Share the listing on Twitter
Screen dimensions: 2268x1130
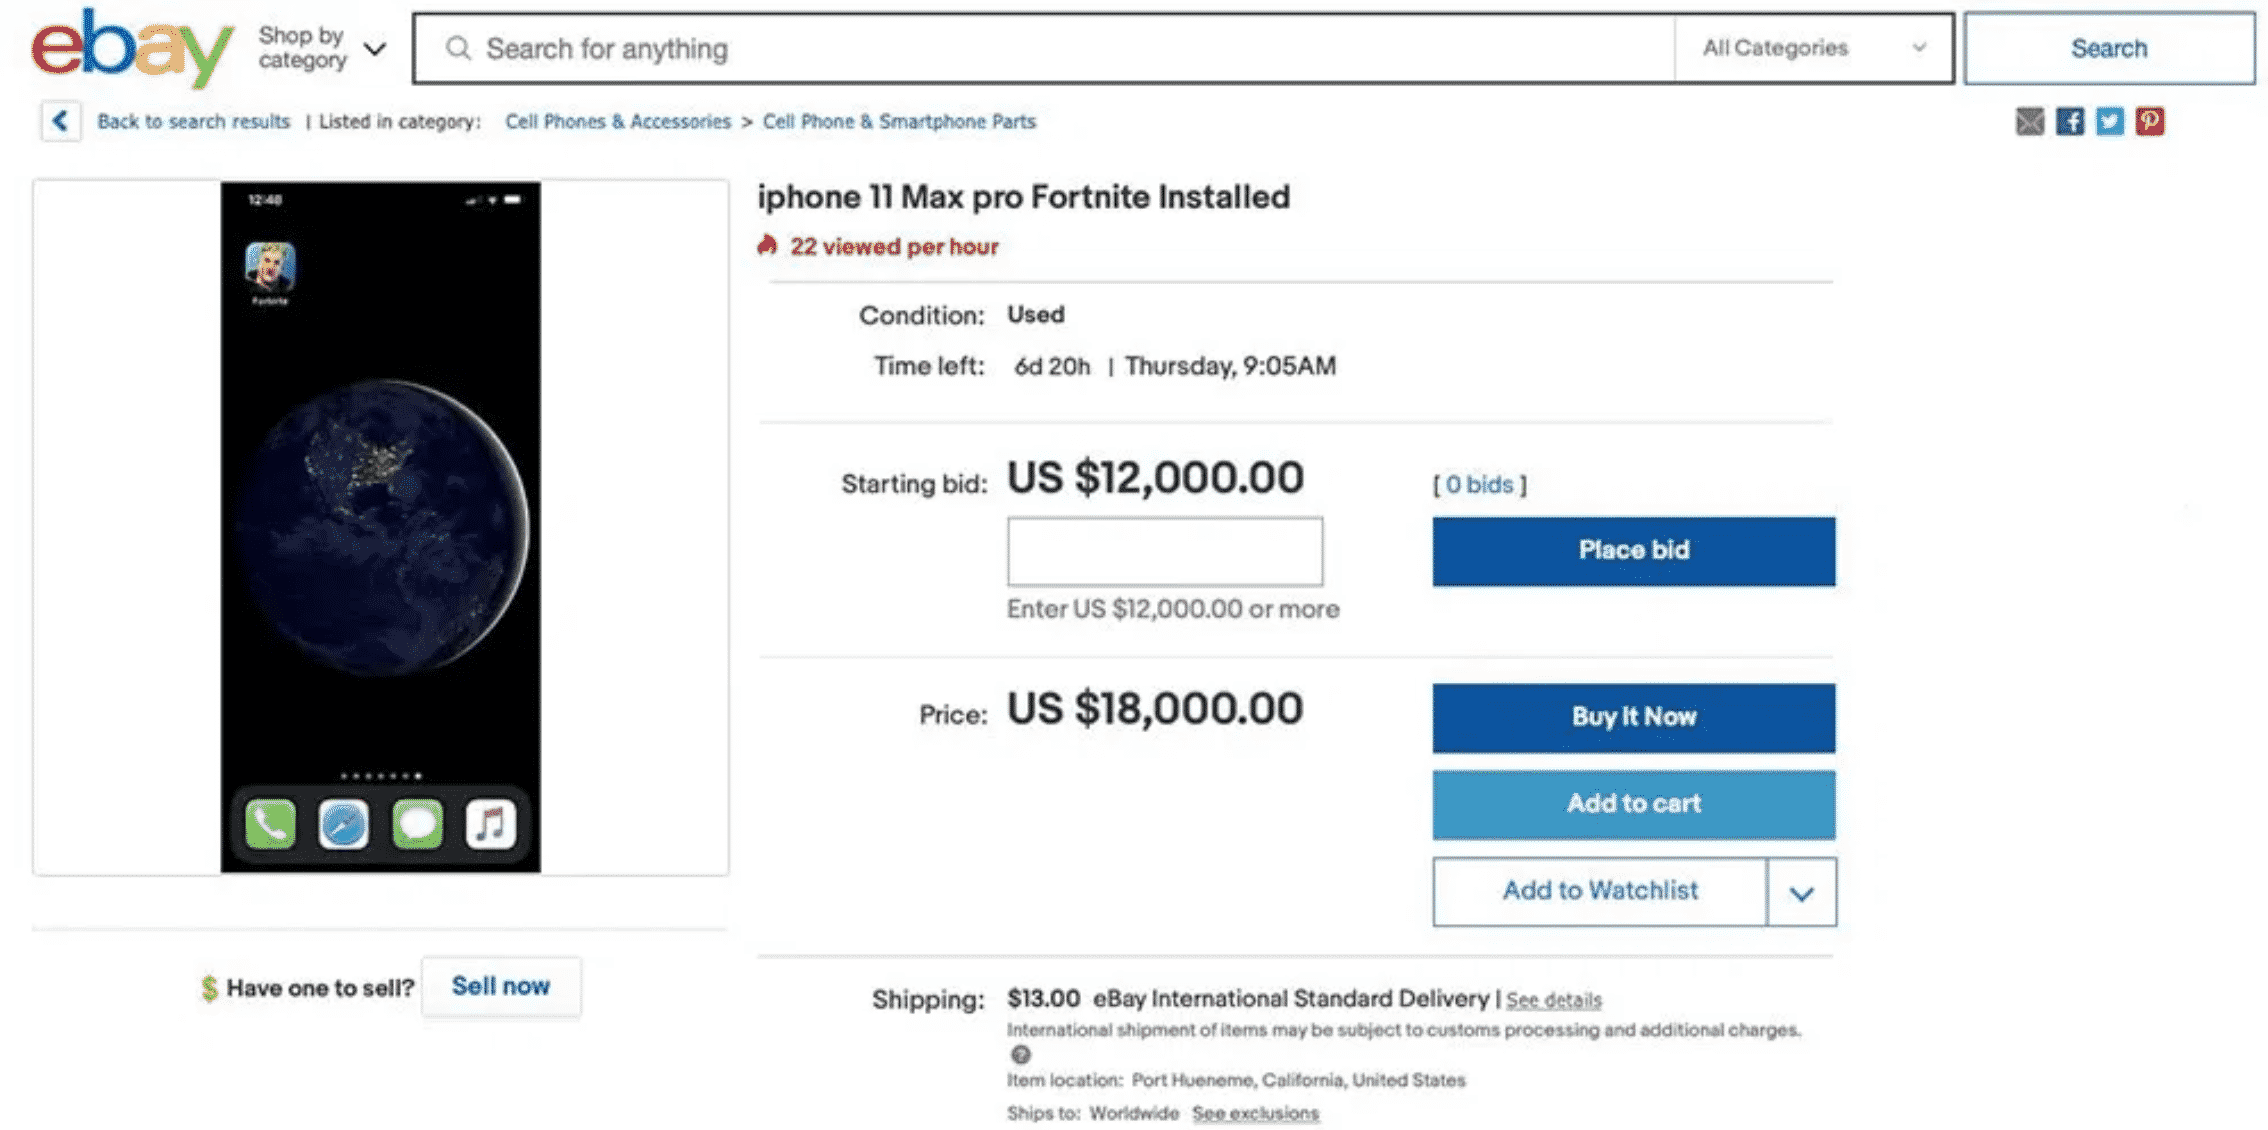[x=2109, y=121]
